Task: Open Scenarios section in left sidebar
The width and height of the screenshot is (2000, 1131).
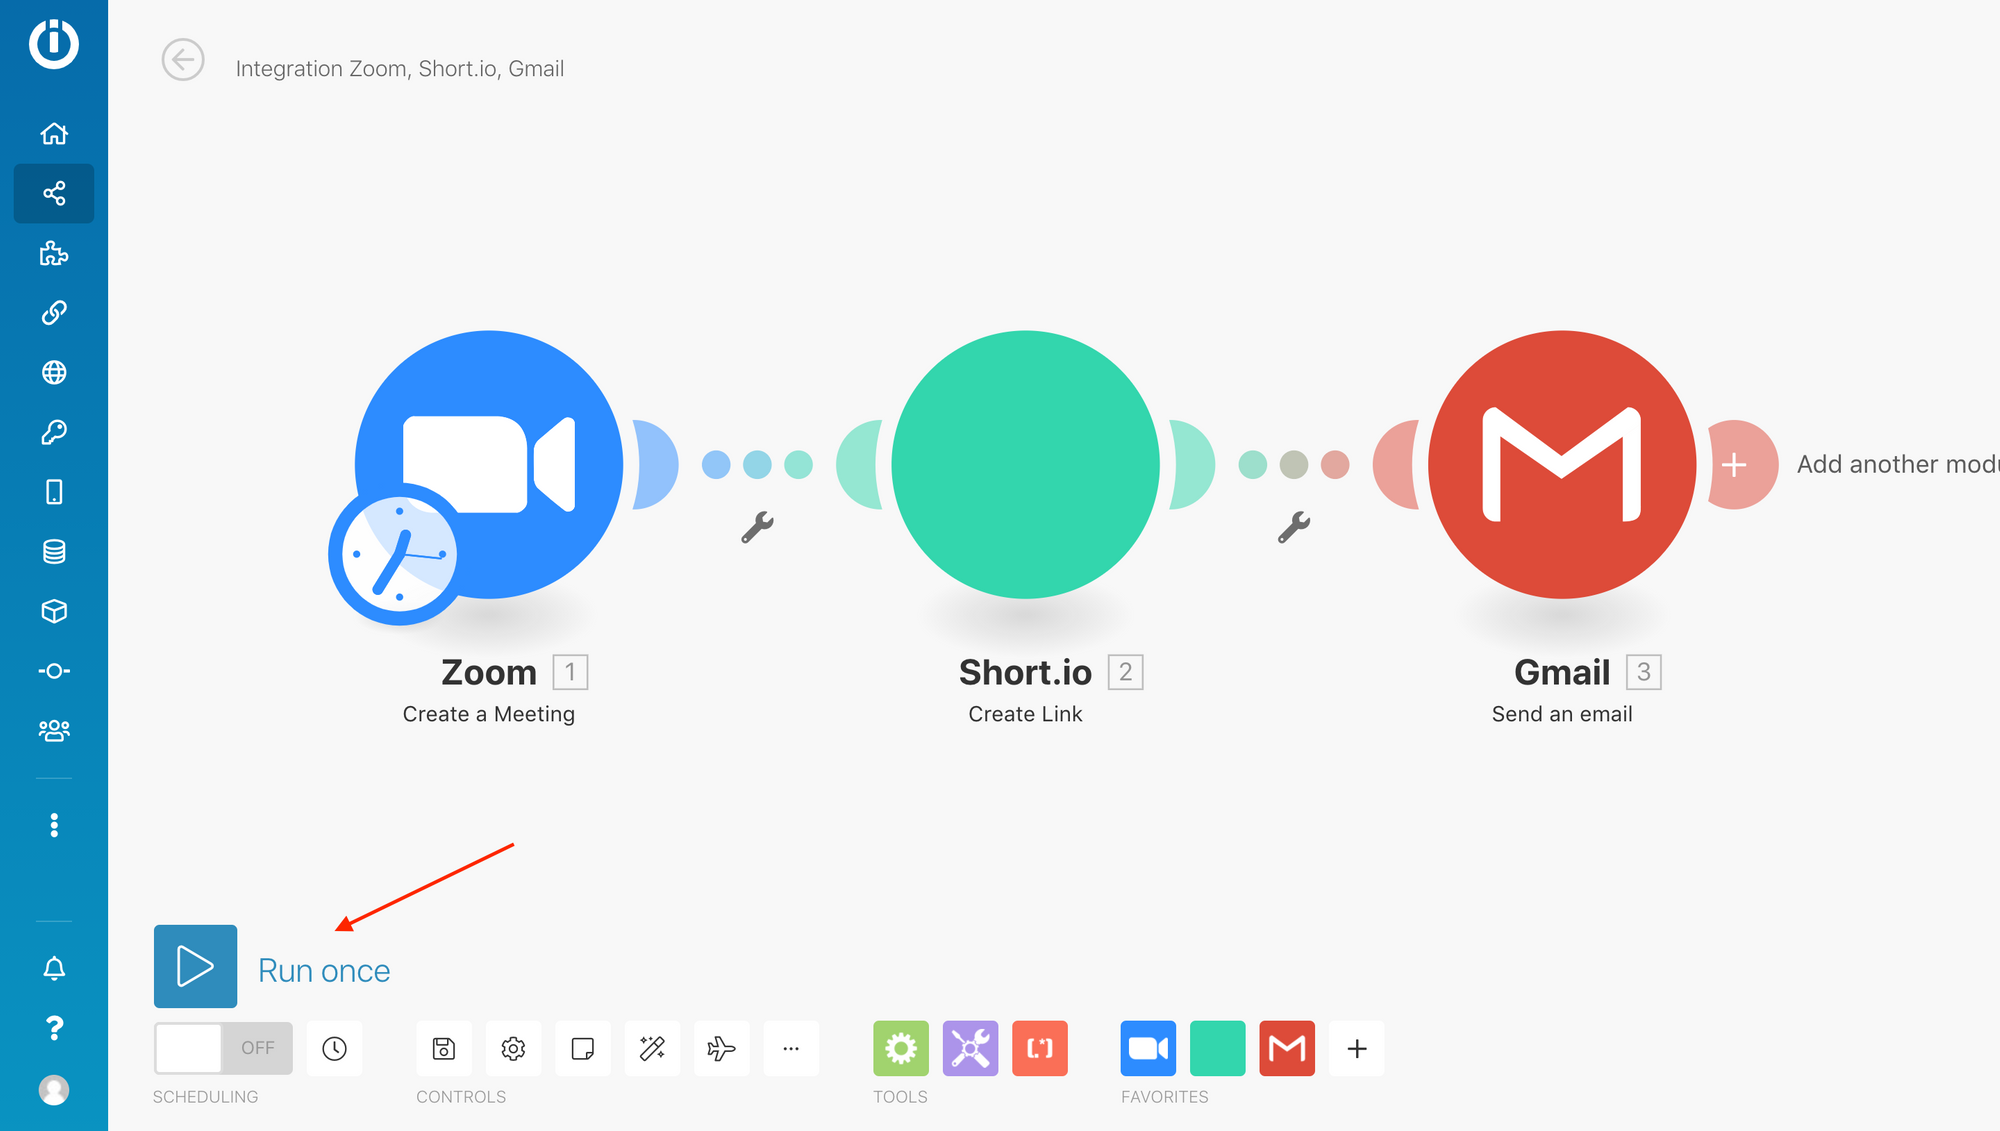Action: point(54,193)
